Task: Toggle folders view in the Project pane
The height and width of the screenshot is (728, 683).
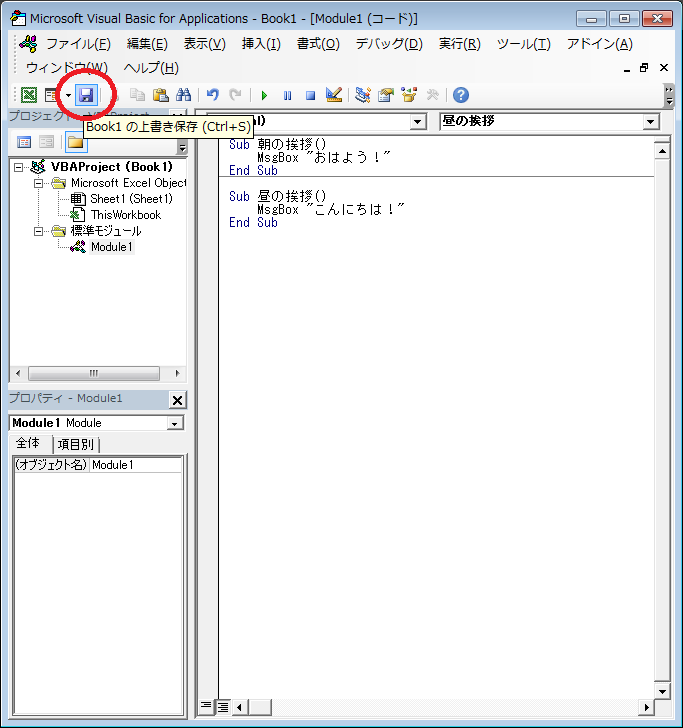Action: pyautogui.click(x=75, y=142)
